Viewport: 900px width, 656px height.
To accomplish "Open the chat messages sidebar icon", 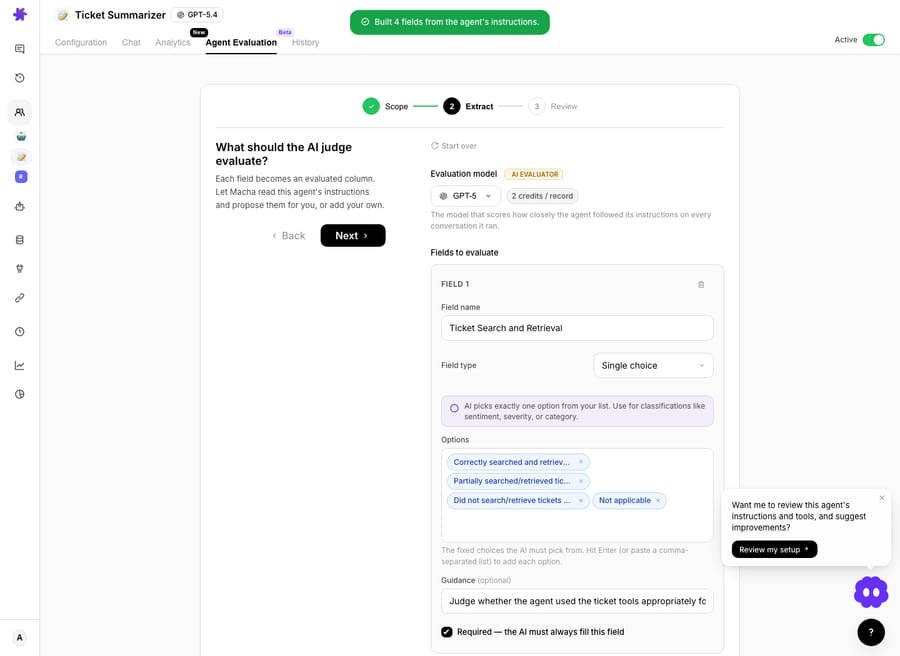I will click(x=20, y=49).
